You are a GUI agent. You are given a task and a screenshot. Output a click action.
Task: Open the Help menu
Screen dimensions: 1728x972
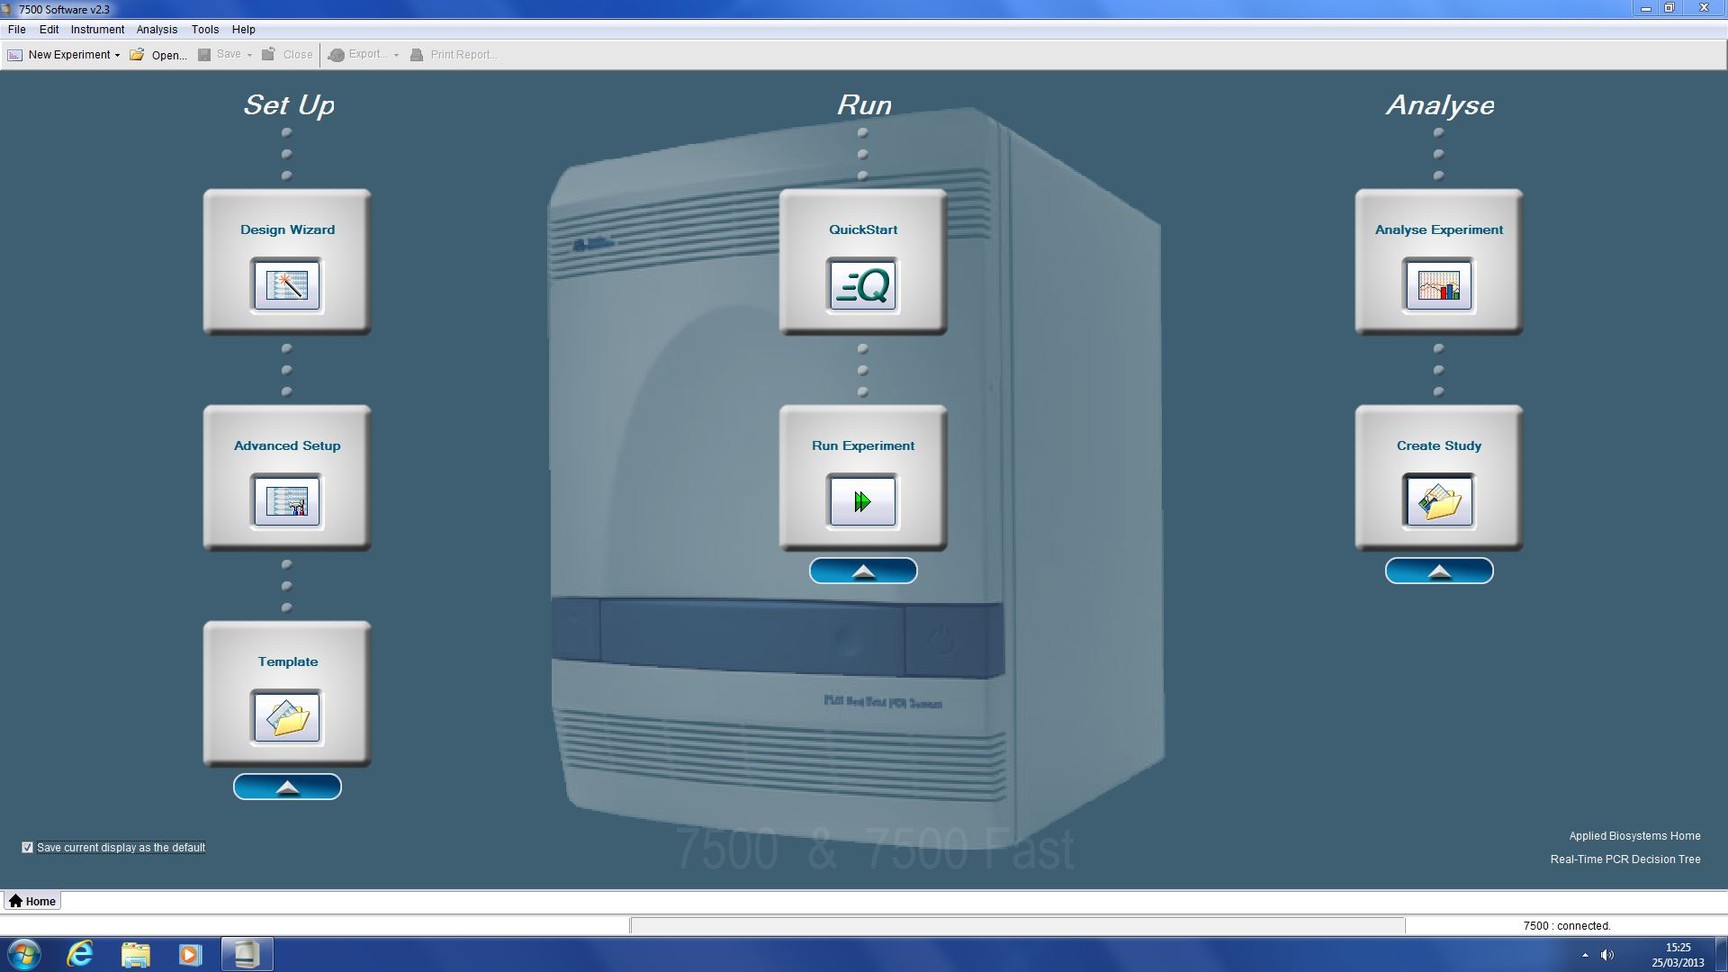click(x=243, y=29)
